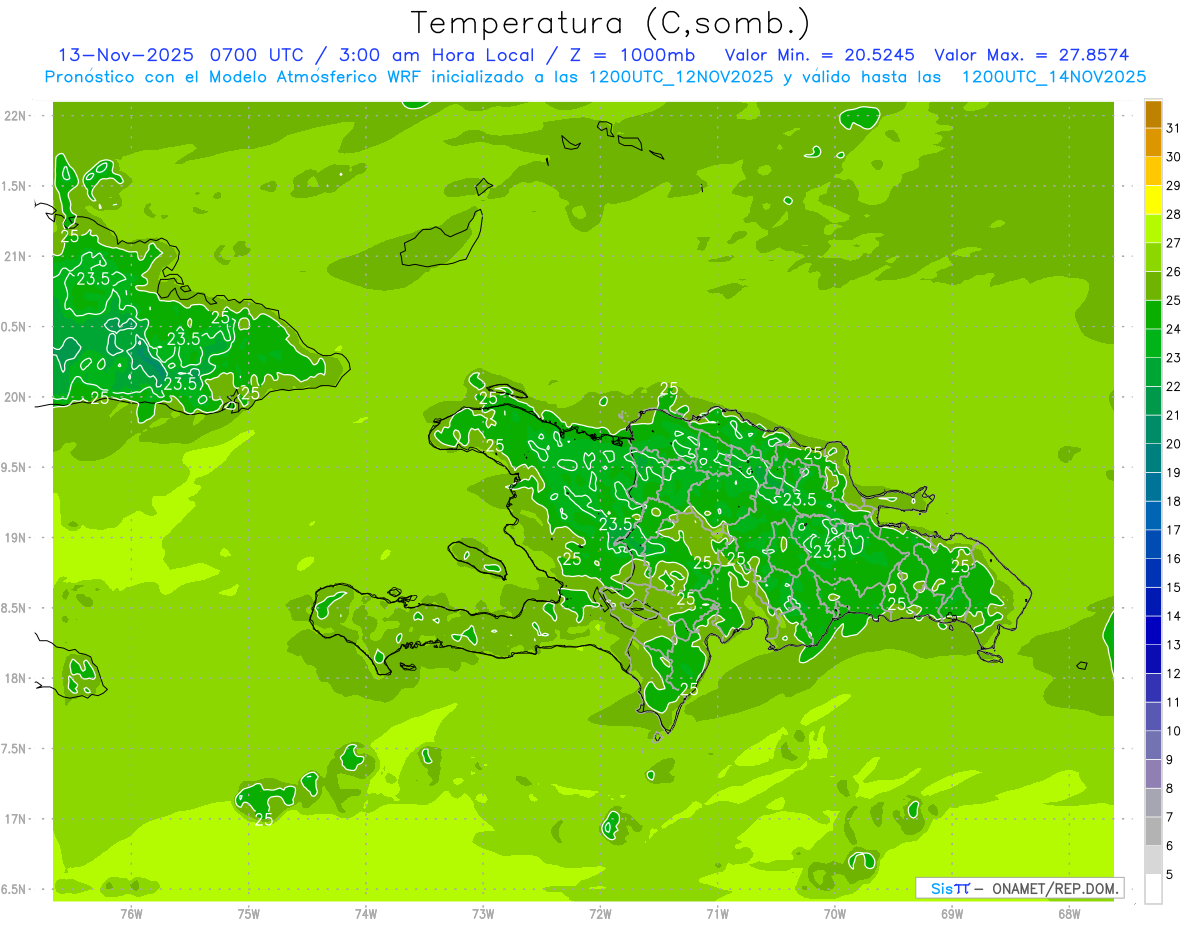Click legend value '21'
Screen dimensions: 1200x927
click(x=1174, y=415)
